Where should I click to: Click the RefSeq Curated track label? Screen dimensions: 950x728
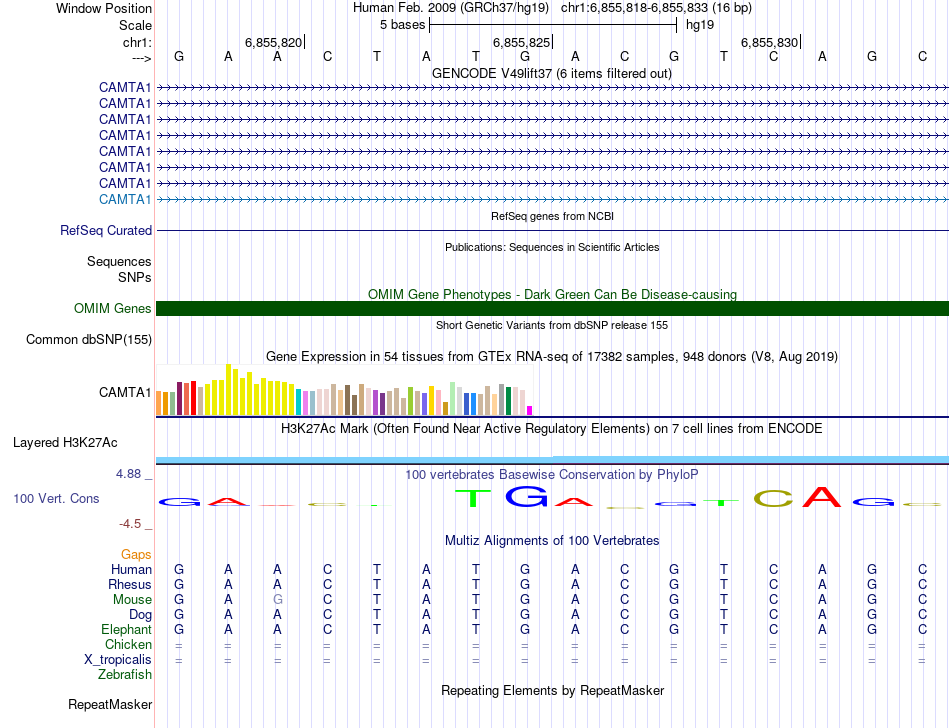106,231
